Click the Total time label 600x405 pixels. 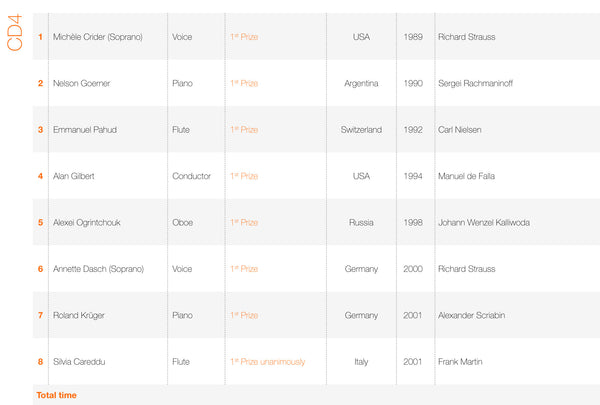pyautogui.click(x=56, y=395)
